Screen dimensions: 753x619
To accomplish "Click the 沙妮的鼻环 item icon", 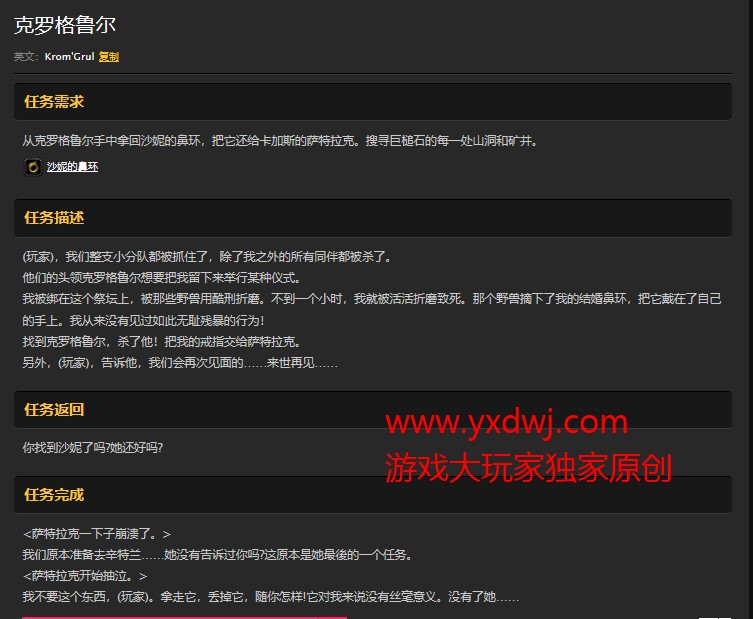I will tap(32, 167).
